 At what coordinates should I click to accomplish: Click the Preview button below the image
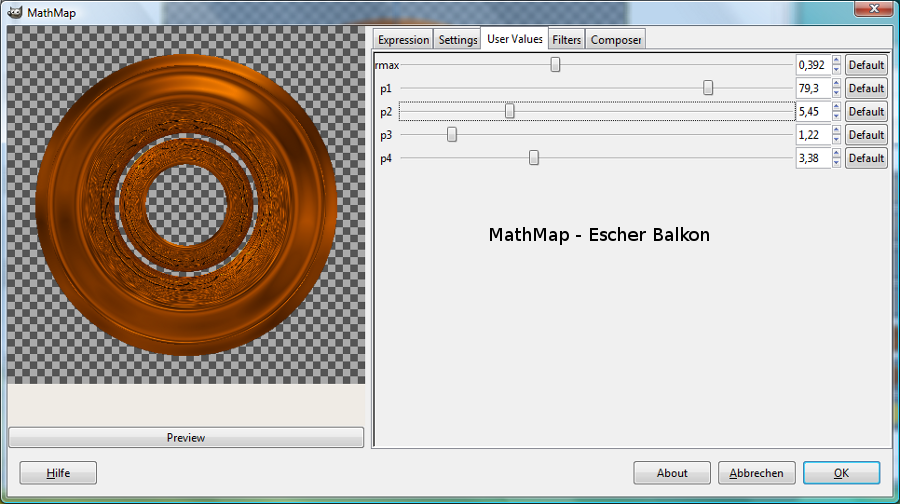tap(186, 437)
